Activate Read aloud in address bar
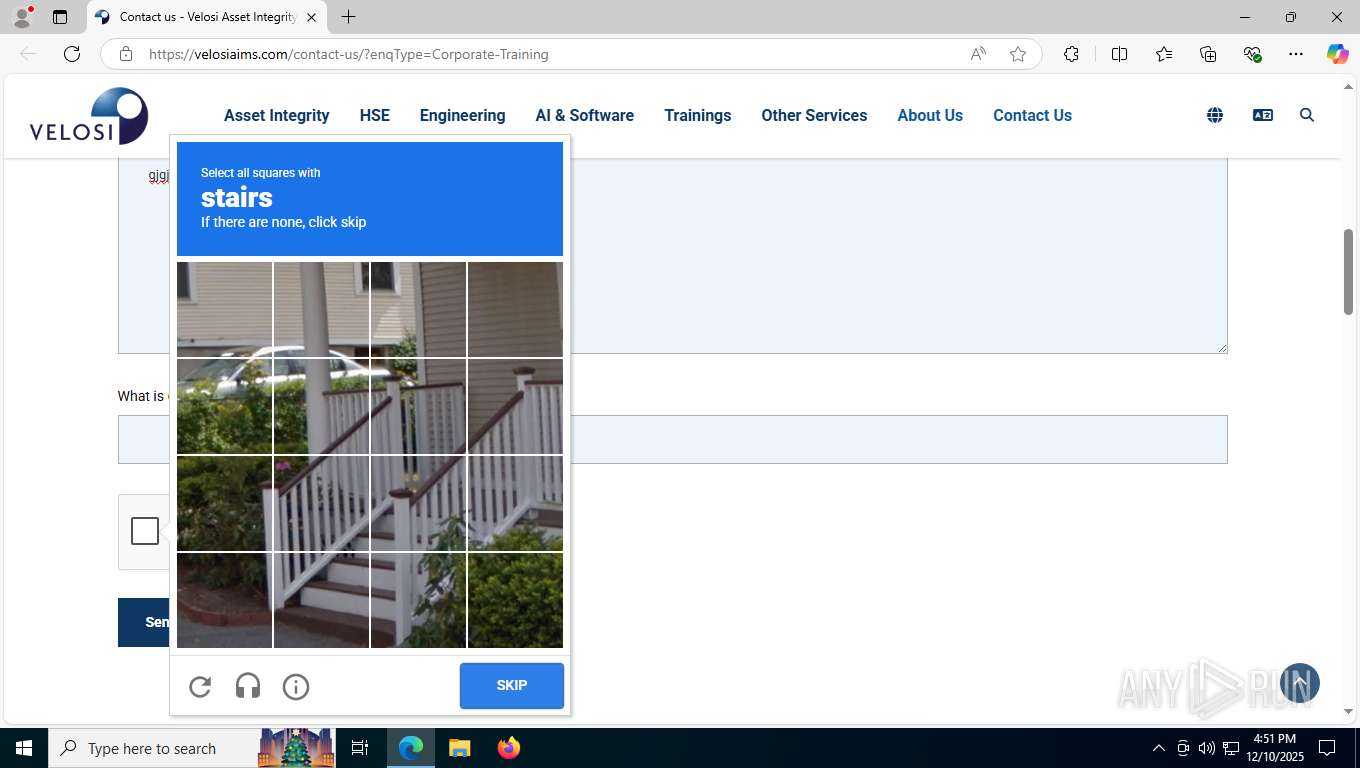1360x768 pixels. [978, 54]
